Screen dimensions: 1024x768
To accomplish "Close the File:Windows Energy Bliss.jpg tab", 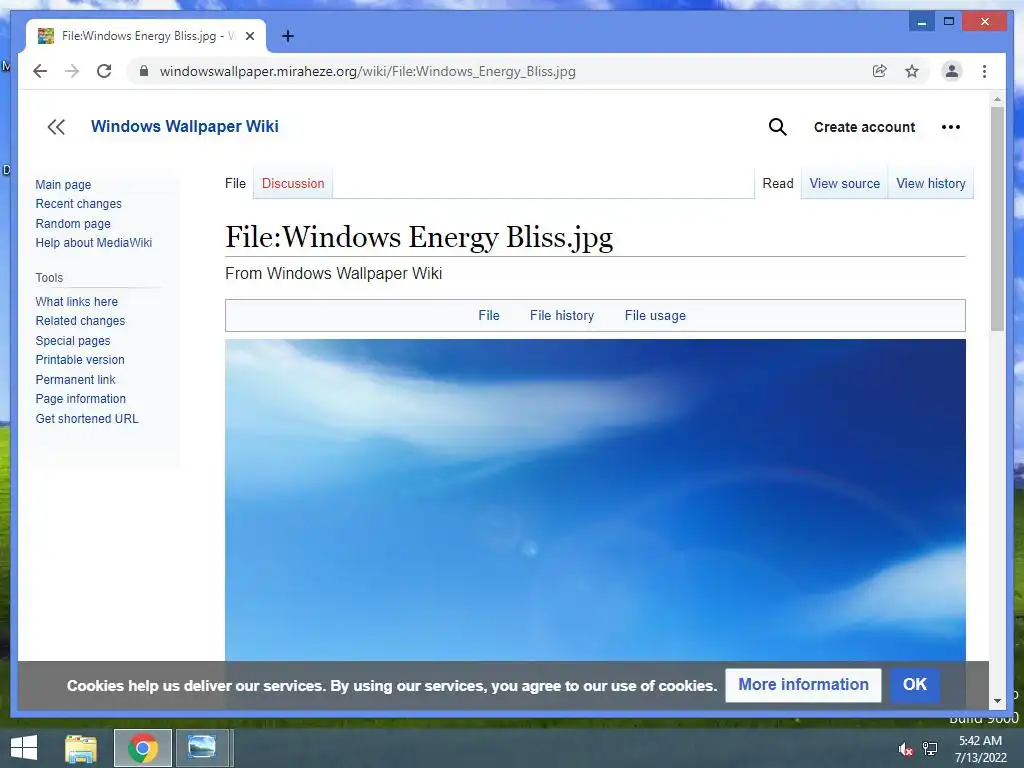I will (x=249, y=36).
